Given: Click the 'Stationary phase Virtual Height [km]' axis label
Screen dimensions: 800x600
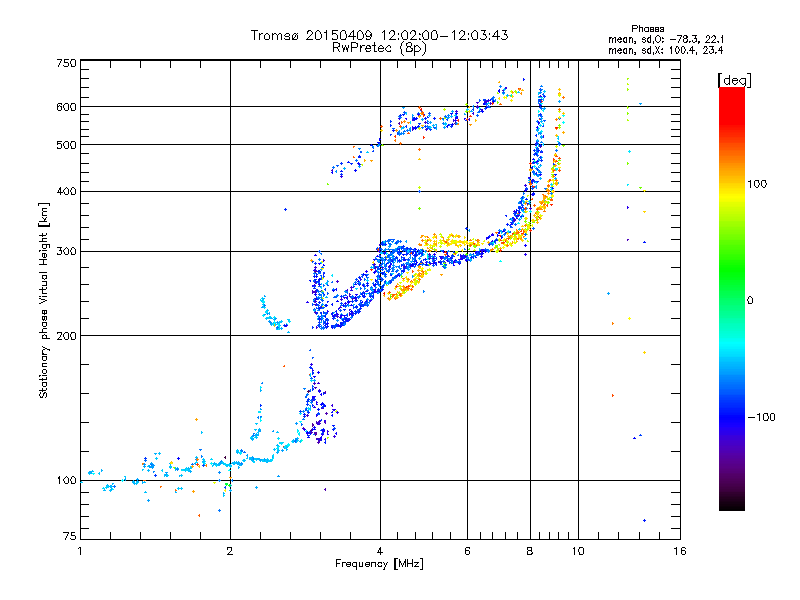Looking at the screenshot, I should (x=43, y=301).
